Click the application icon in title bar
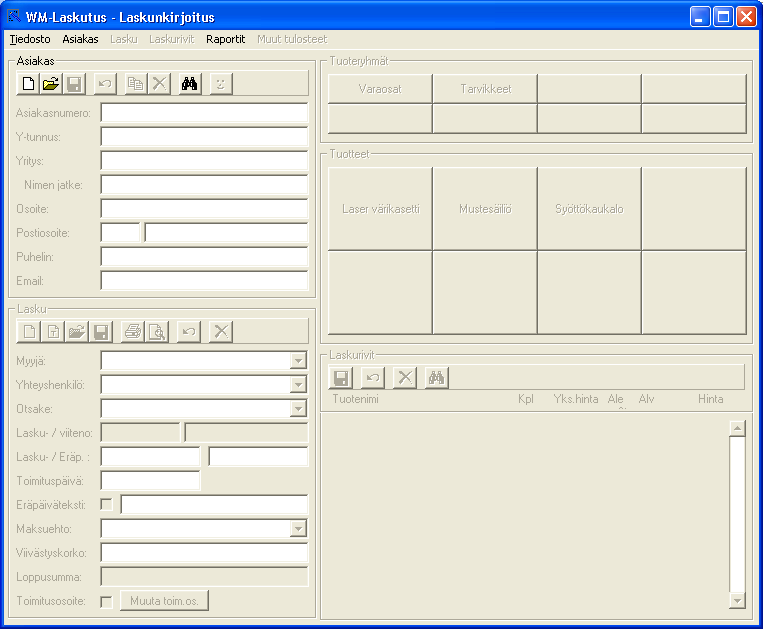763x629 pixels. coord(14,17)
